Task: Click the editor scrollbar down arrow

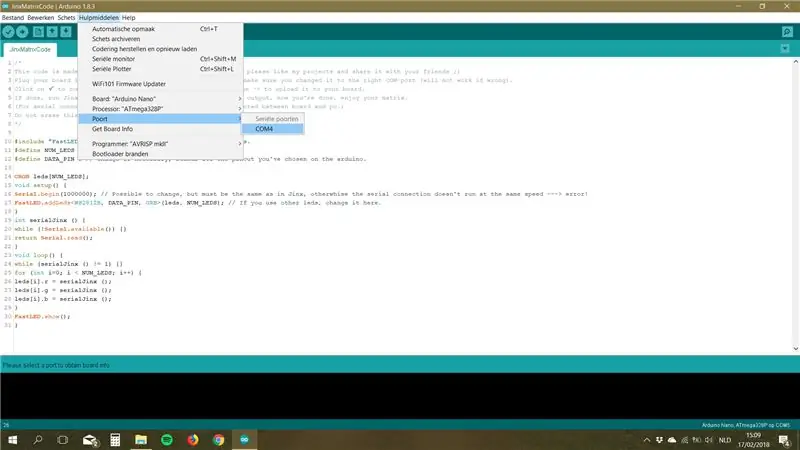Action: [x=795, y=348]
